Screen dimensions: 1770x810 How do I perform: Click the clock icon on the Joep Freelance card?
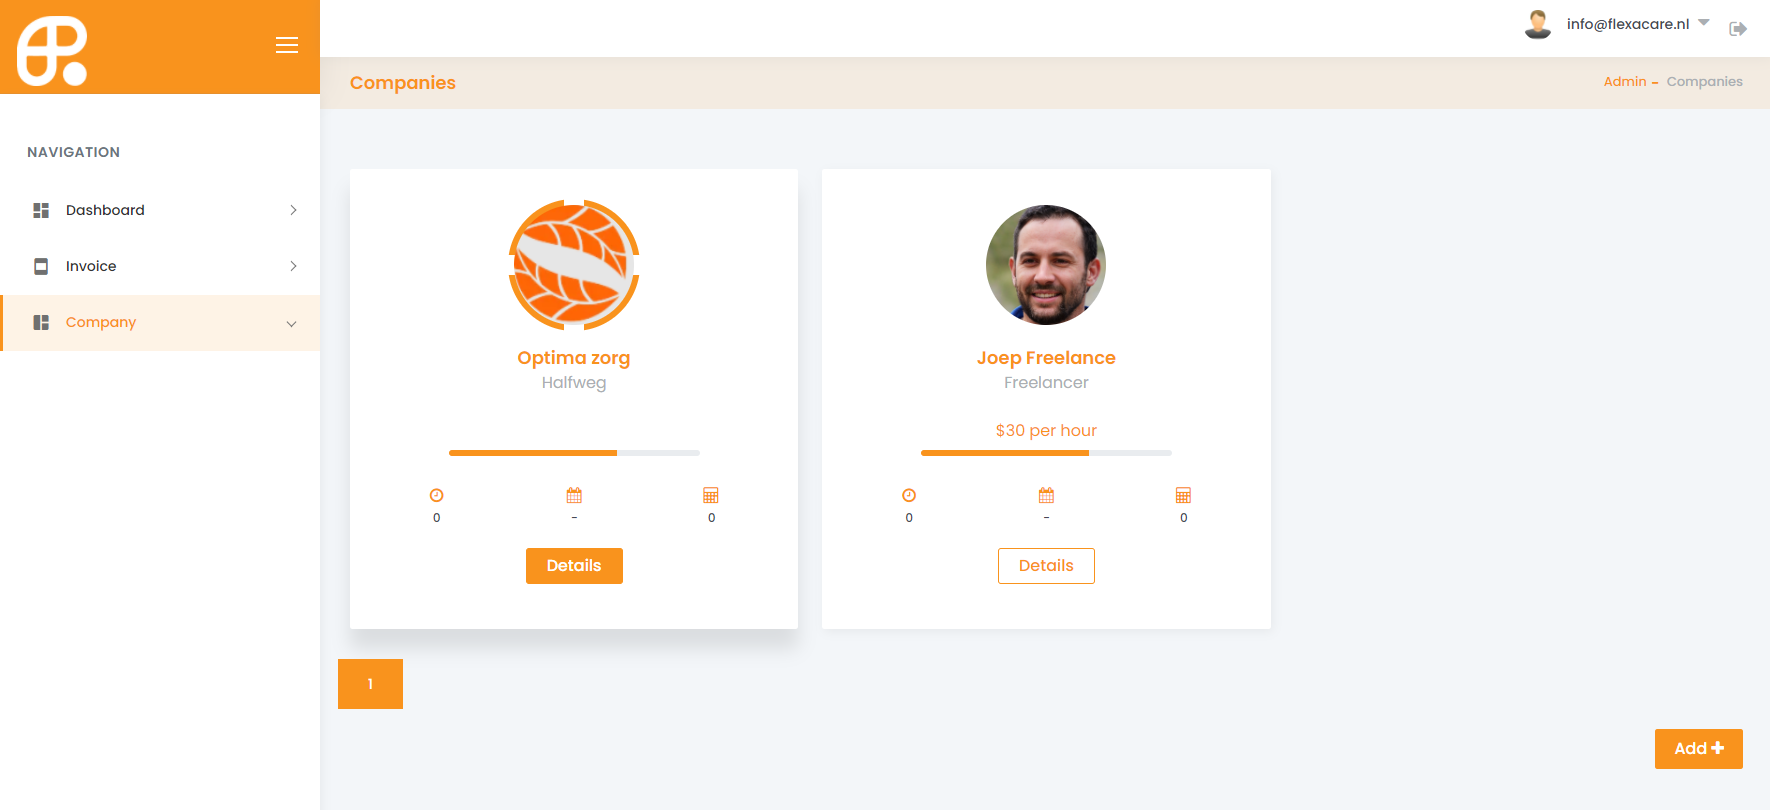[909, 495]
